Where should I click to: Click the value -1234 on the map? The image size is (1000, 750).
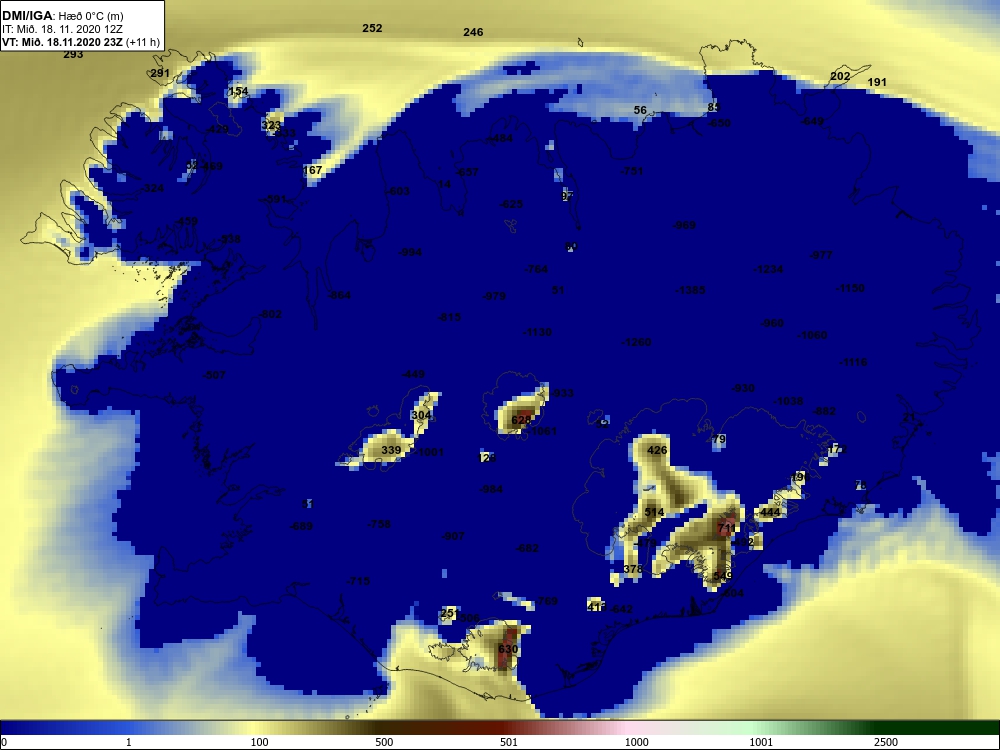(768, 269)
